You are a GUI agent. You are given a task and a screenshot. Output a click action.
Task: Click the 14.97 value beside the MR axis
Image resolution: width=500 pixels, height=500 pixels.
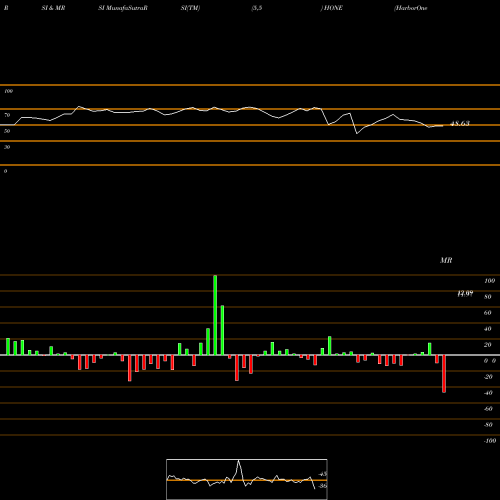click(465, 294)
